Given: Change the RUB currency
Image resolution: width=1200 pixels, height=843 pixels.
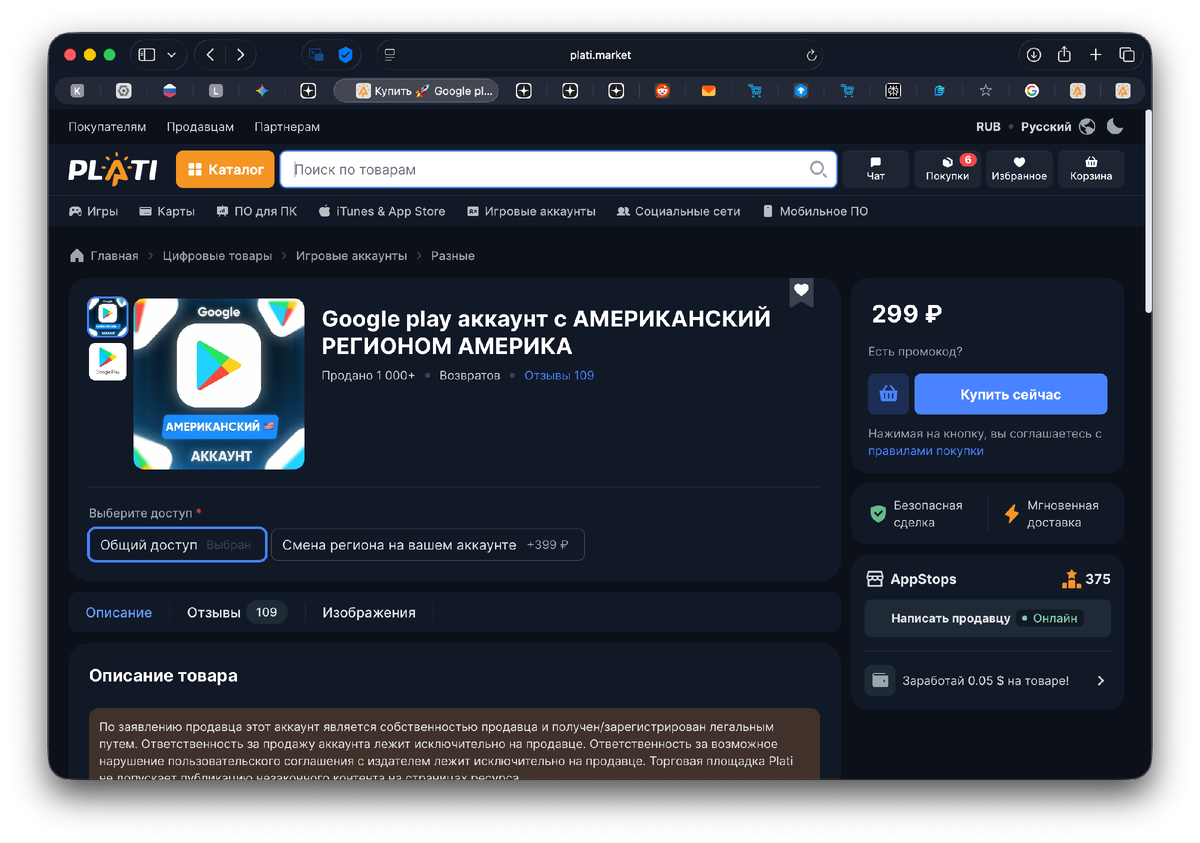Looking at the screenshot, I should 988,127.
